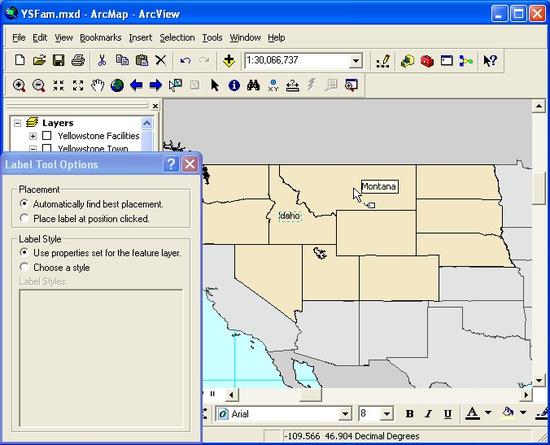550x445 pixels.
Task: Collapse the Layers data frame
Action: 17,123
